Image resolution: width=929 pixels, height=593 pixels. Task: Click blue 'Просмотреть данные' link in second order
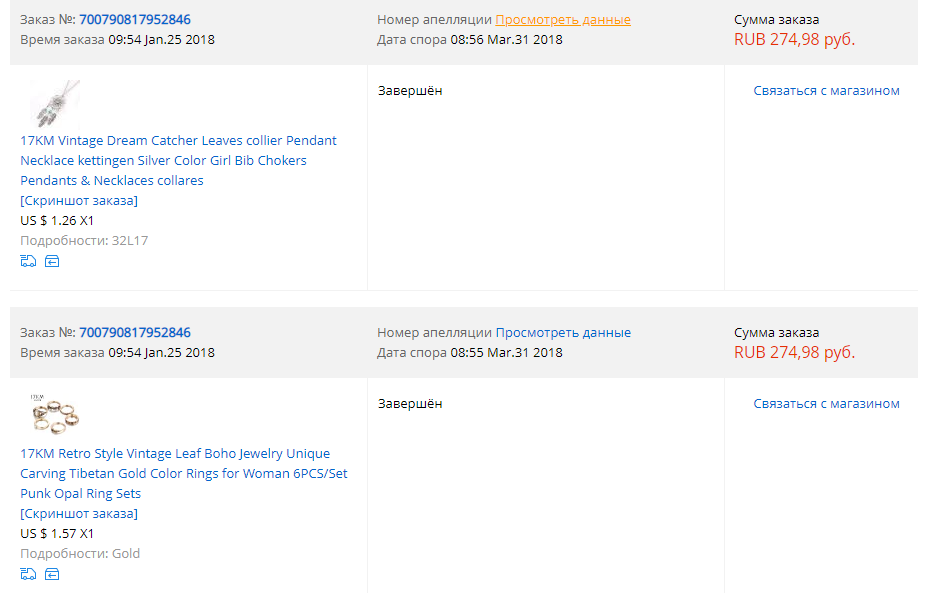[563, 332]
